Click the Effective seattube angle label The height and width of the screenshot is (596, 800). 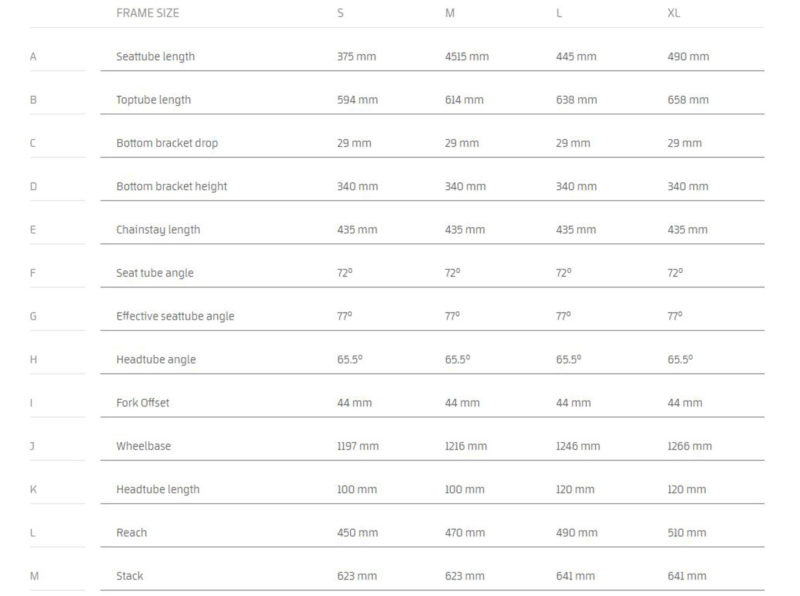point(175,316)
